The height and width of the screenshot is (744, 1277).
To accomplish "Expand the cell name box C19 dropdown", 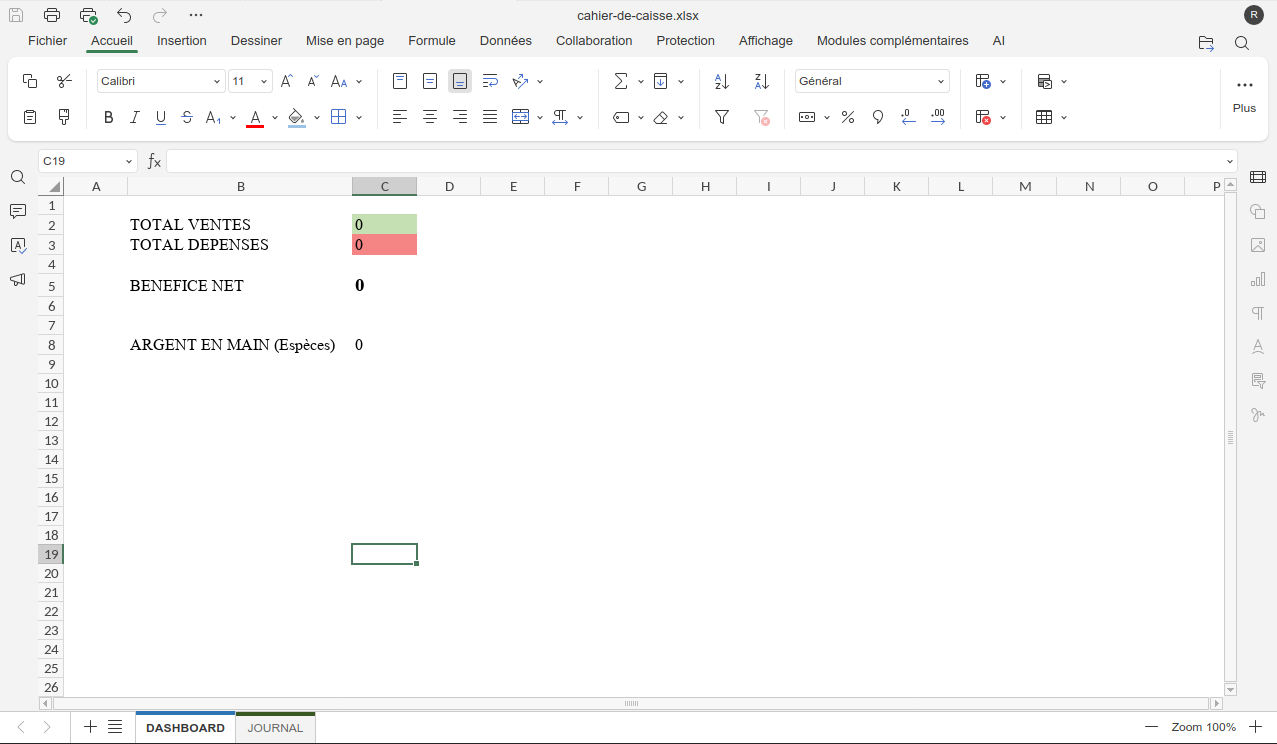I will click(x=129, y=161).
